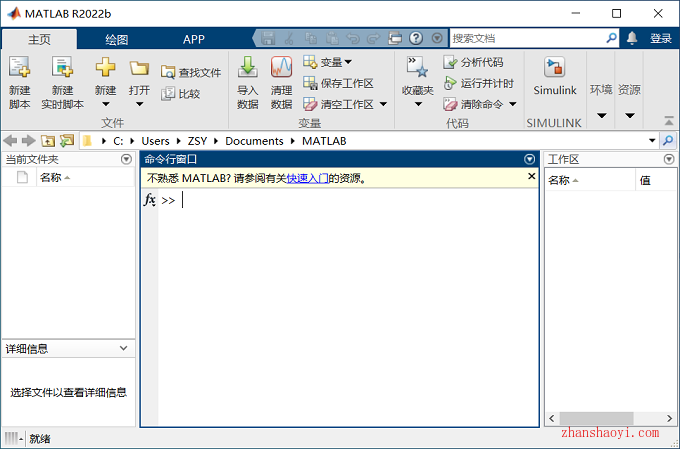
Task: Collapse the 详细信息 panel chevron
Action: 124,348
